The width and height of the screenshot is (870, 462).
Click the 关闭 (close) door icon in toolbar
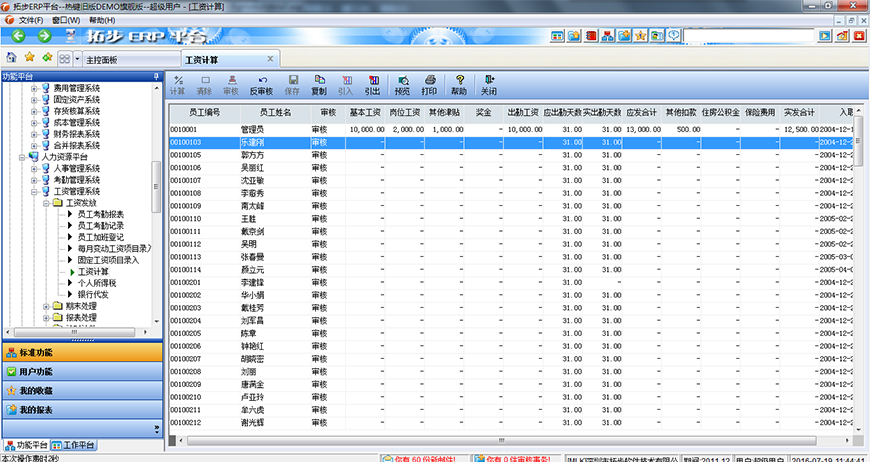[488, 84]
